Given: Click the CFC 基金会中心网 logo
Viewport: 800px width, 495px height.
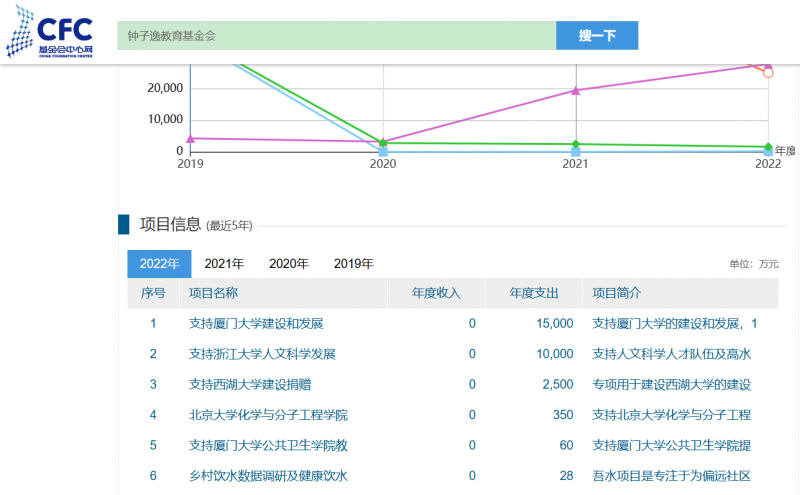Looking at the screenshot, I should click(x=49, y=32).
